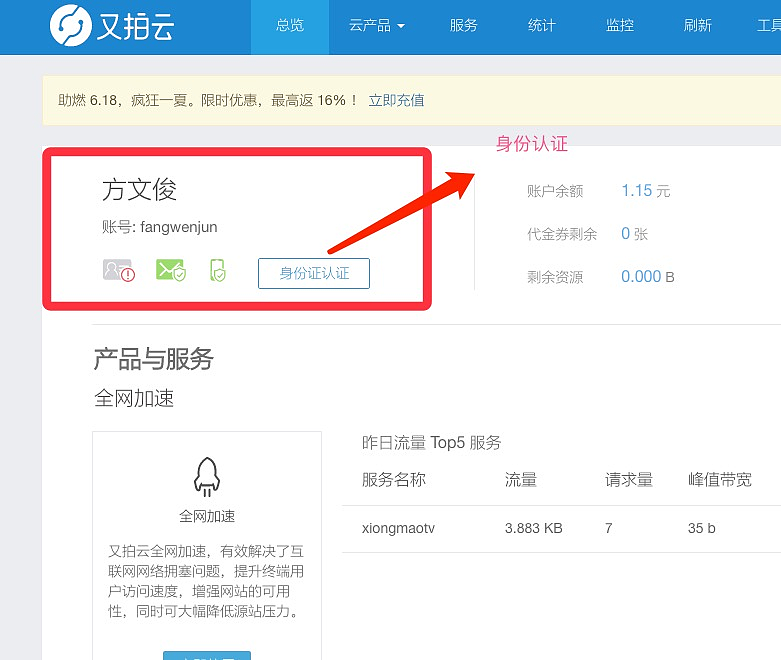This screenshot has height=660, width=781.
Task: Click the verified mobile phone icon
Action: (217, 270)
